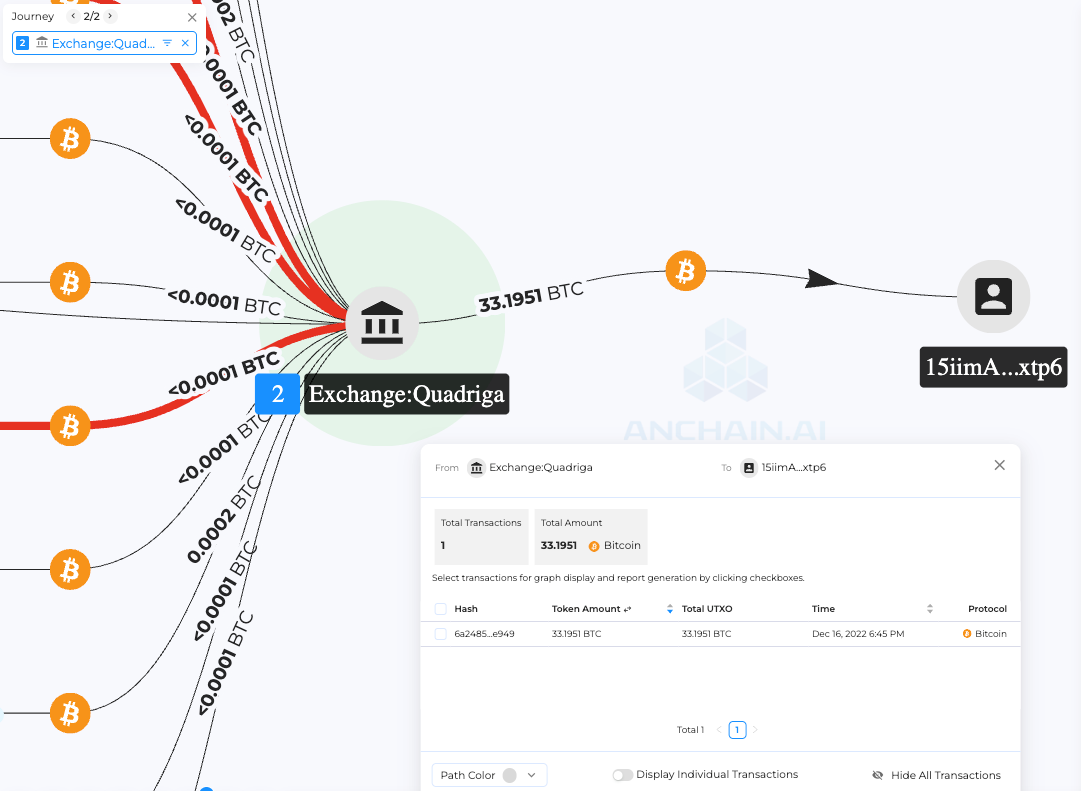Click the pagination previous page arrow
Screen dimensions: 1081x791
719,730
